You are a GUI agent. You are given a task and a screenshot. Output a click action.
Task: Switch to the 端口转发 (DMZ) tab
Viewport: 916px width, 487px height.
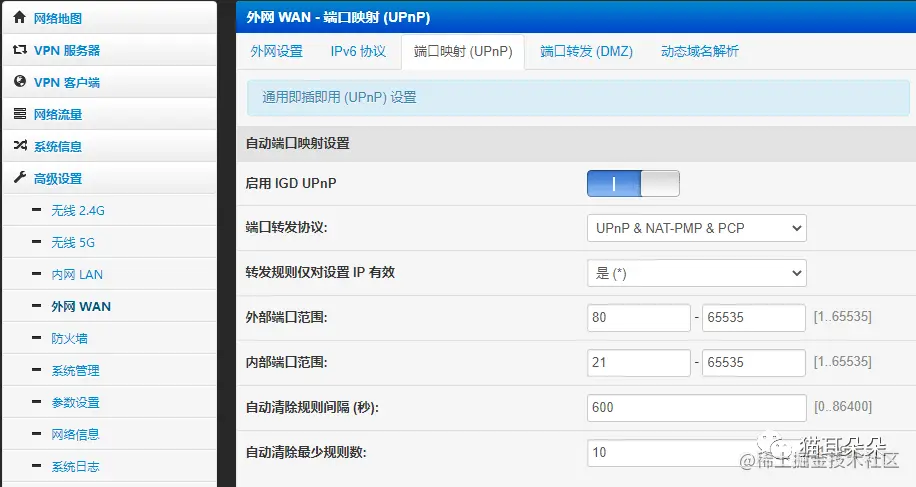[x=587, y=51]
